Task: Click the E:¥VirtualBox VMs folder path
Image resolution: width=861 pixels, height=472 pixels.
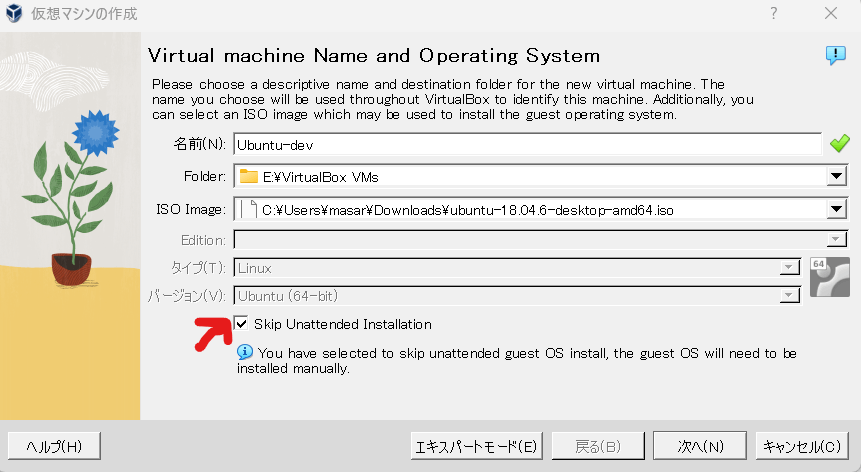Action: pyautogui.click(x=321, y=177)
